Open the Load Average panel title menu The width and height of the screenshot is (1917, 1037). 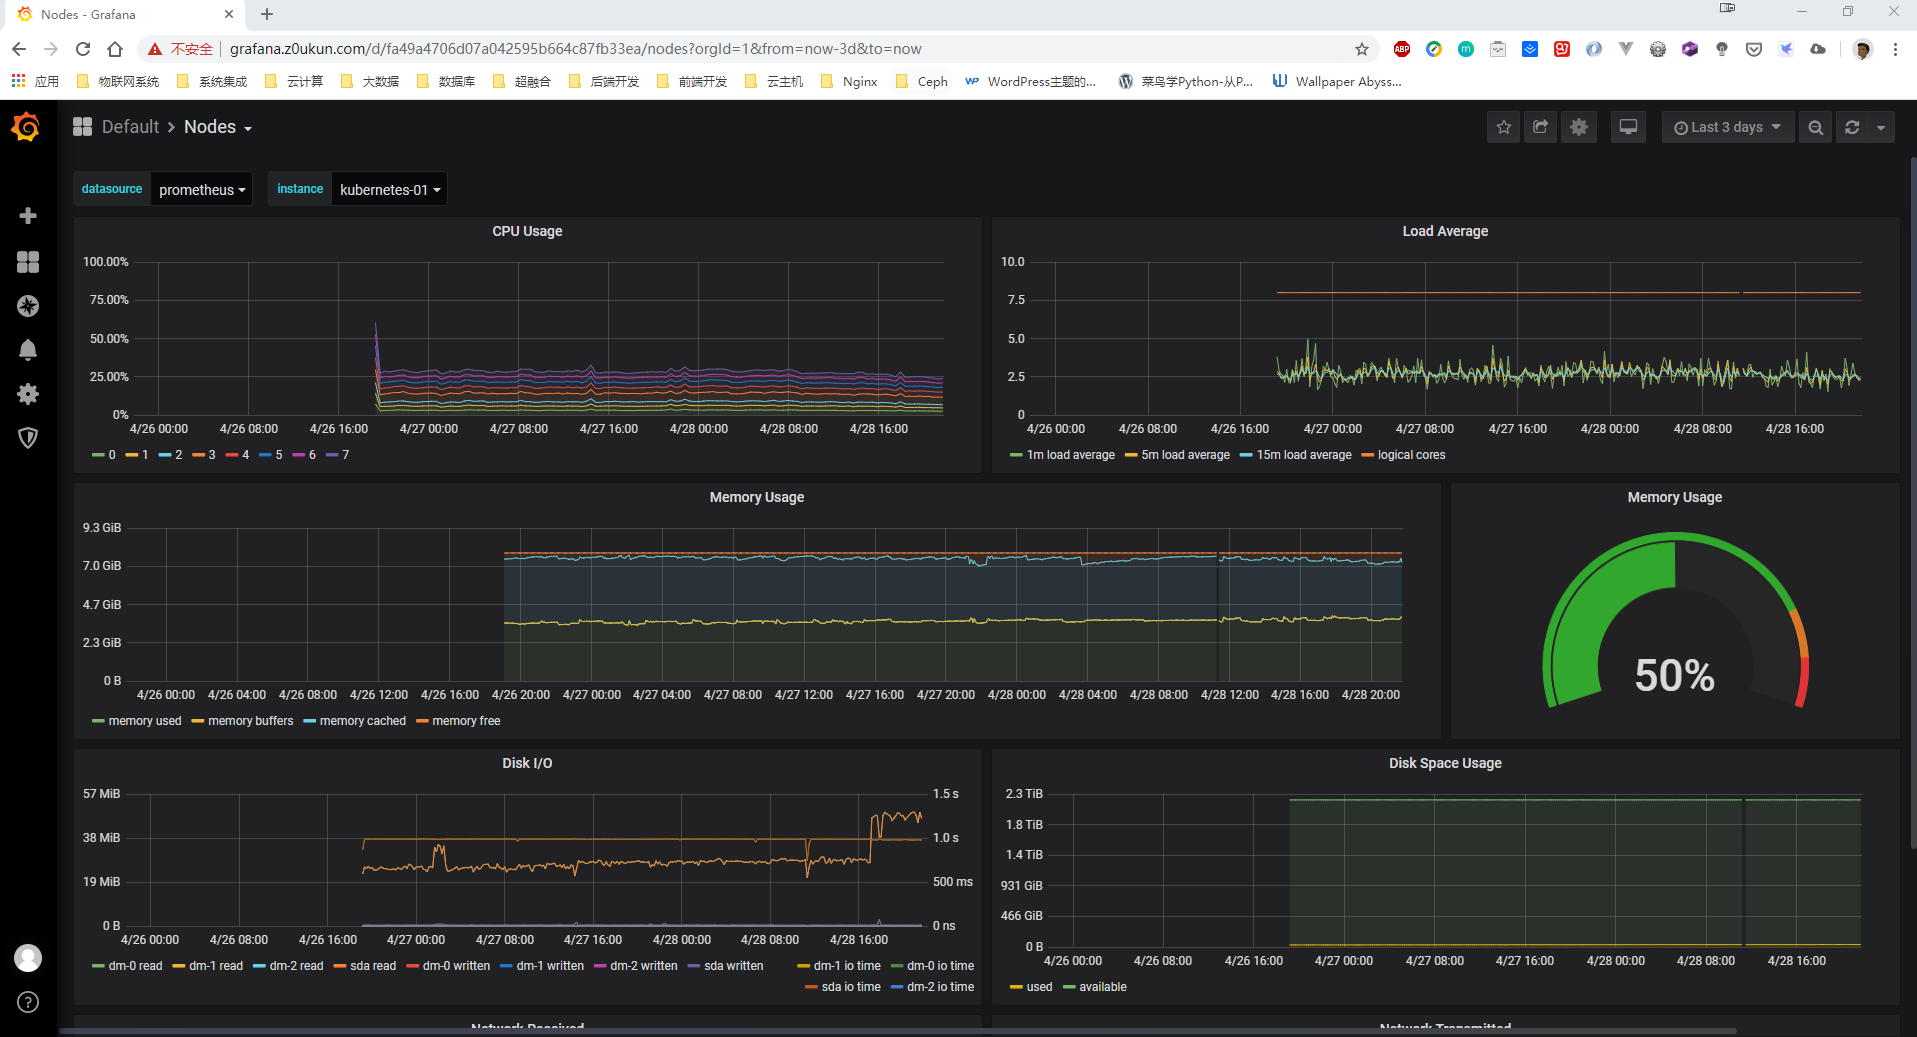pos(1445,231)
